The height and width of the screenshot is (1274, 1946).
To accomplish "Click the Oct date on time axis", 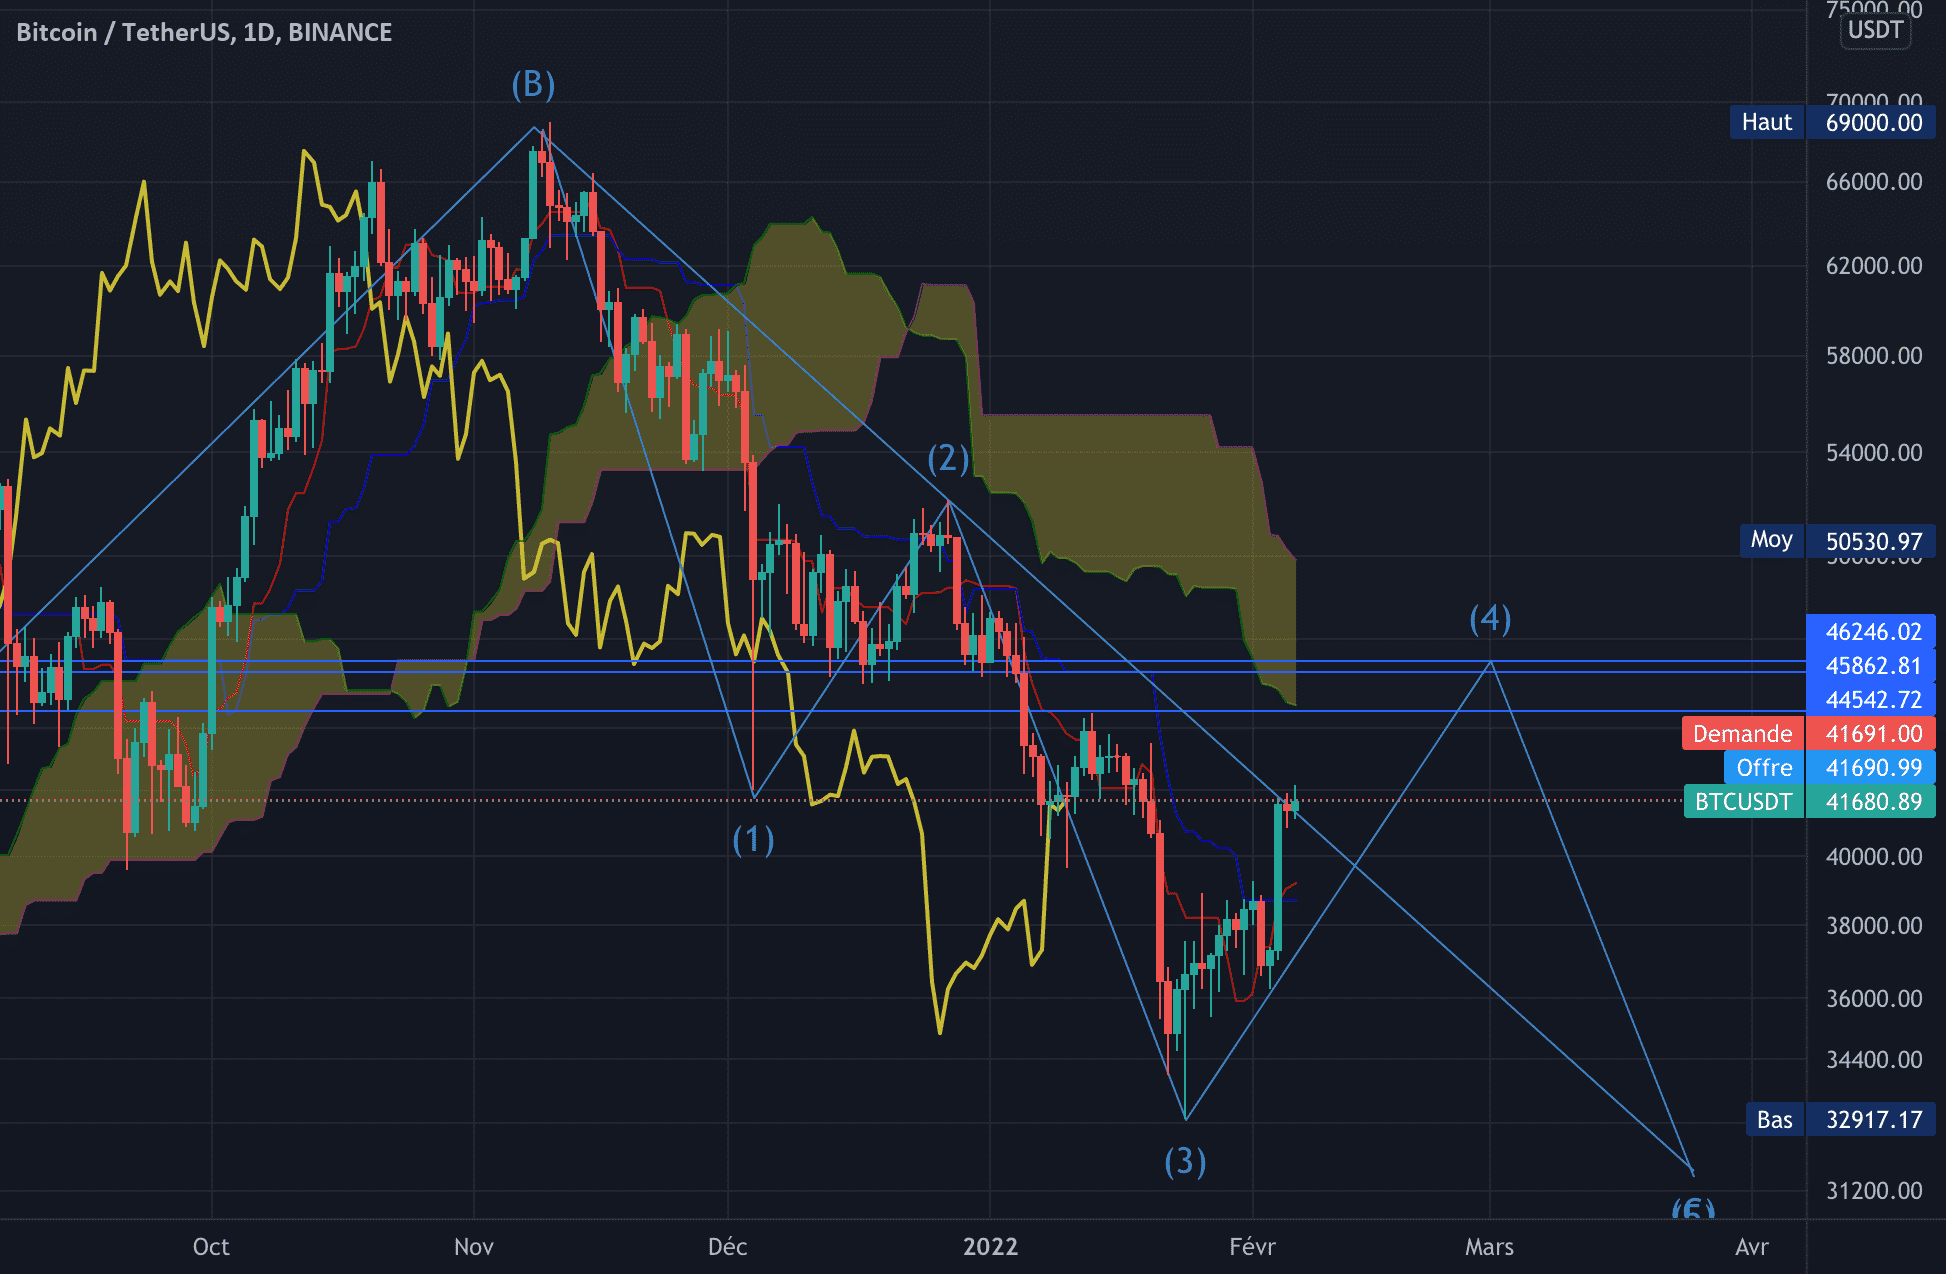I will pyautogui.click(x=211, y=1247).
